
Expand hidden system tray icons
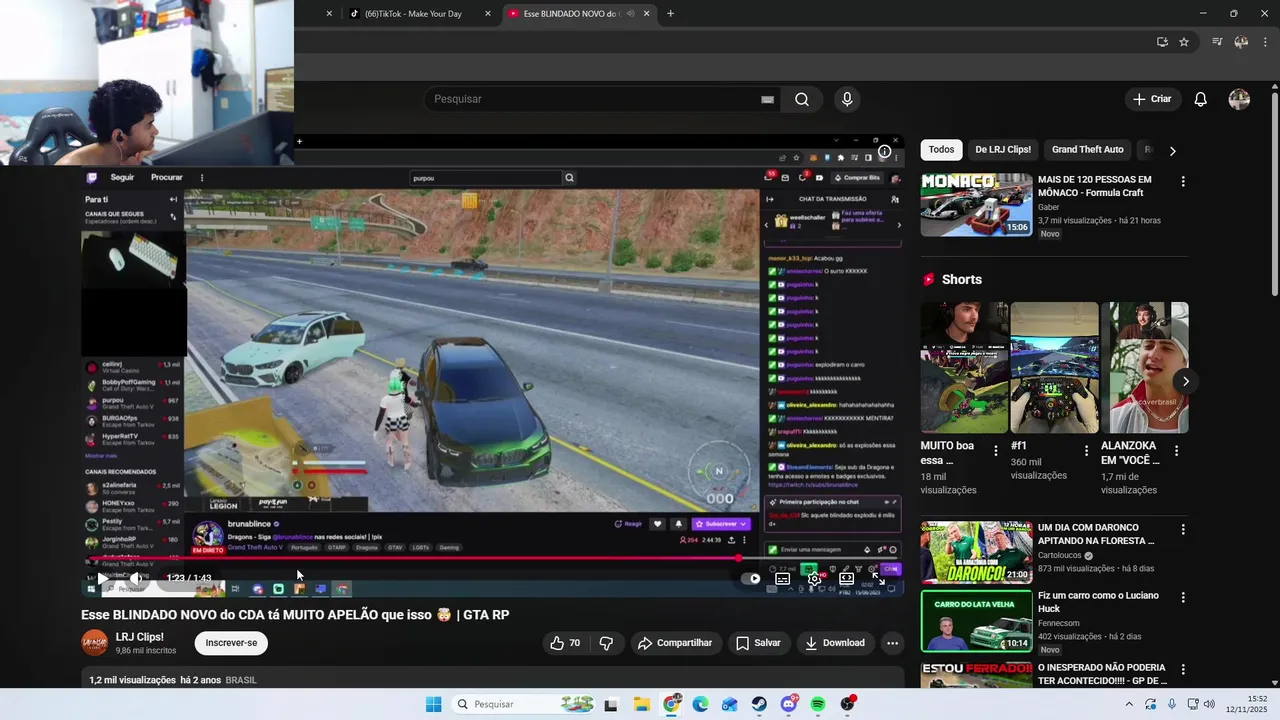1129,704
